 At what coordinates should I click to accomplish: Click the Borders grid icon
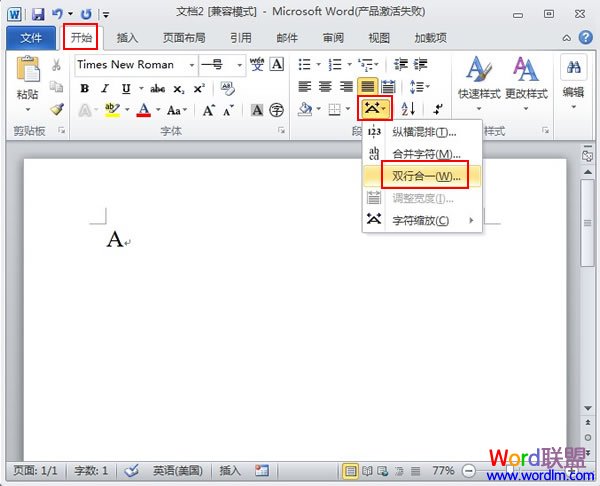tap(334, 110)
